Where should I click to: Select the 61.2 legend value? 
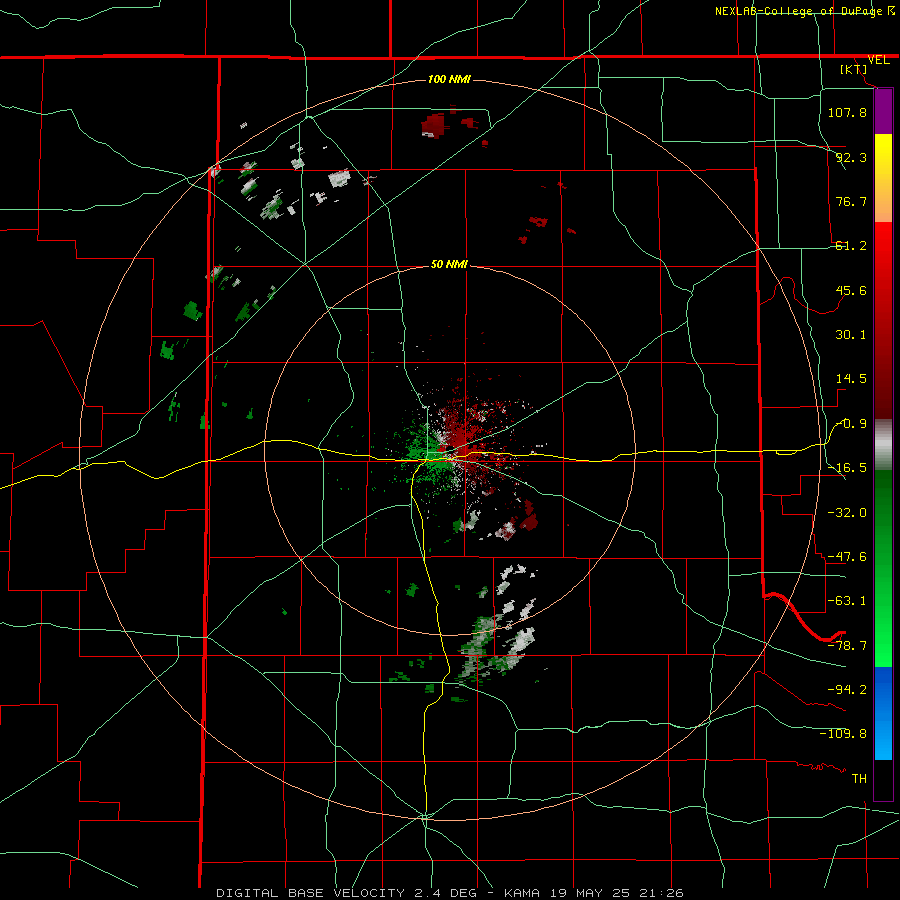tap(851, 246)
